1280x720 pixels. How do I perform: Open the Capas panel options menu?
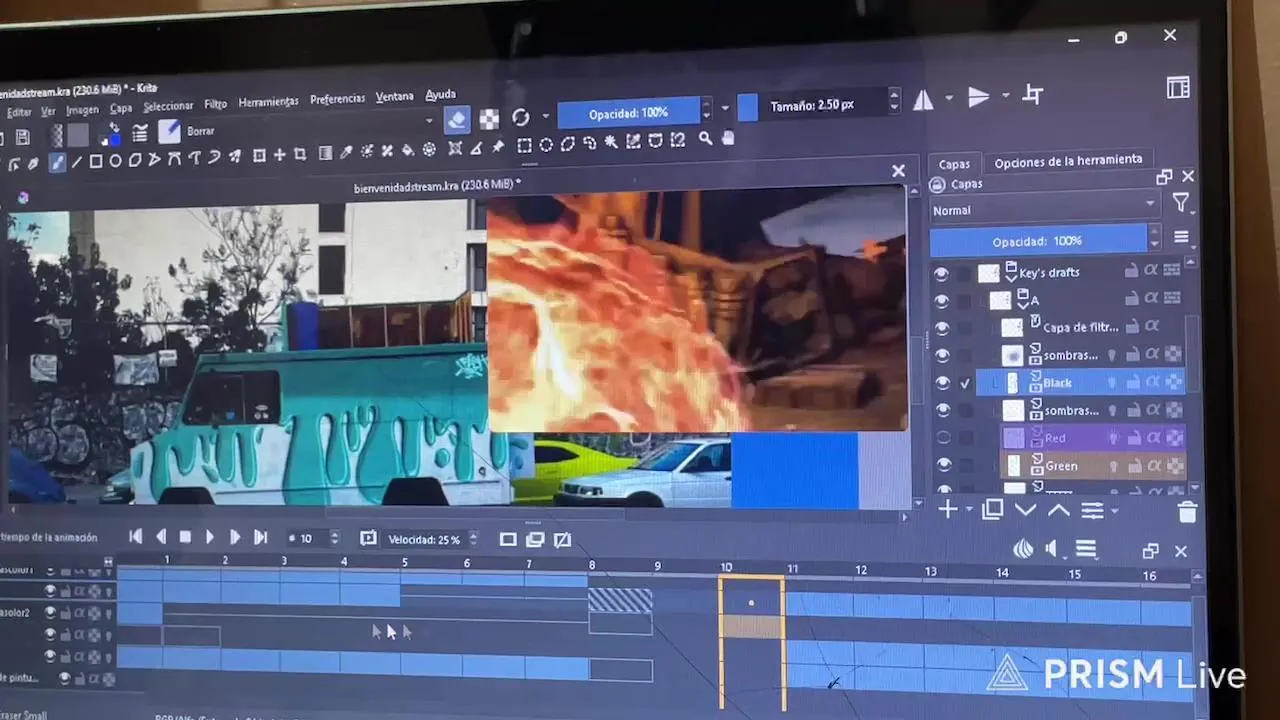[x=1181, y=238]
